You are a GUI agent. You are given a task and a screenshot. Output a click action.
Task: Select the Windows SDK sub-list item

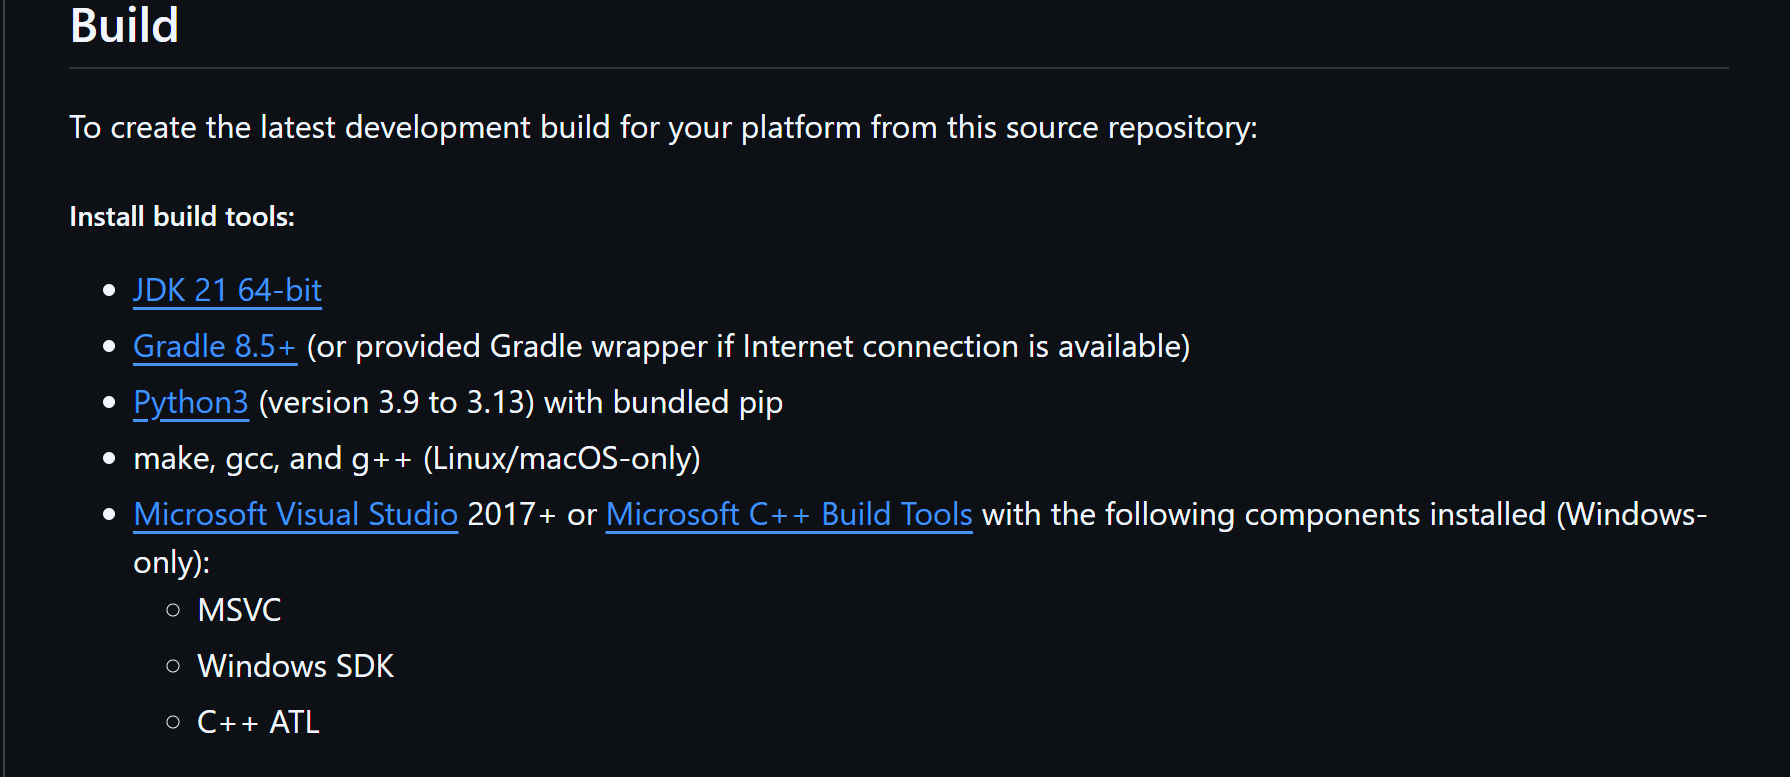point(296,666)
